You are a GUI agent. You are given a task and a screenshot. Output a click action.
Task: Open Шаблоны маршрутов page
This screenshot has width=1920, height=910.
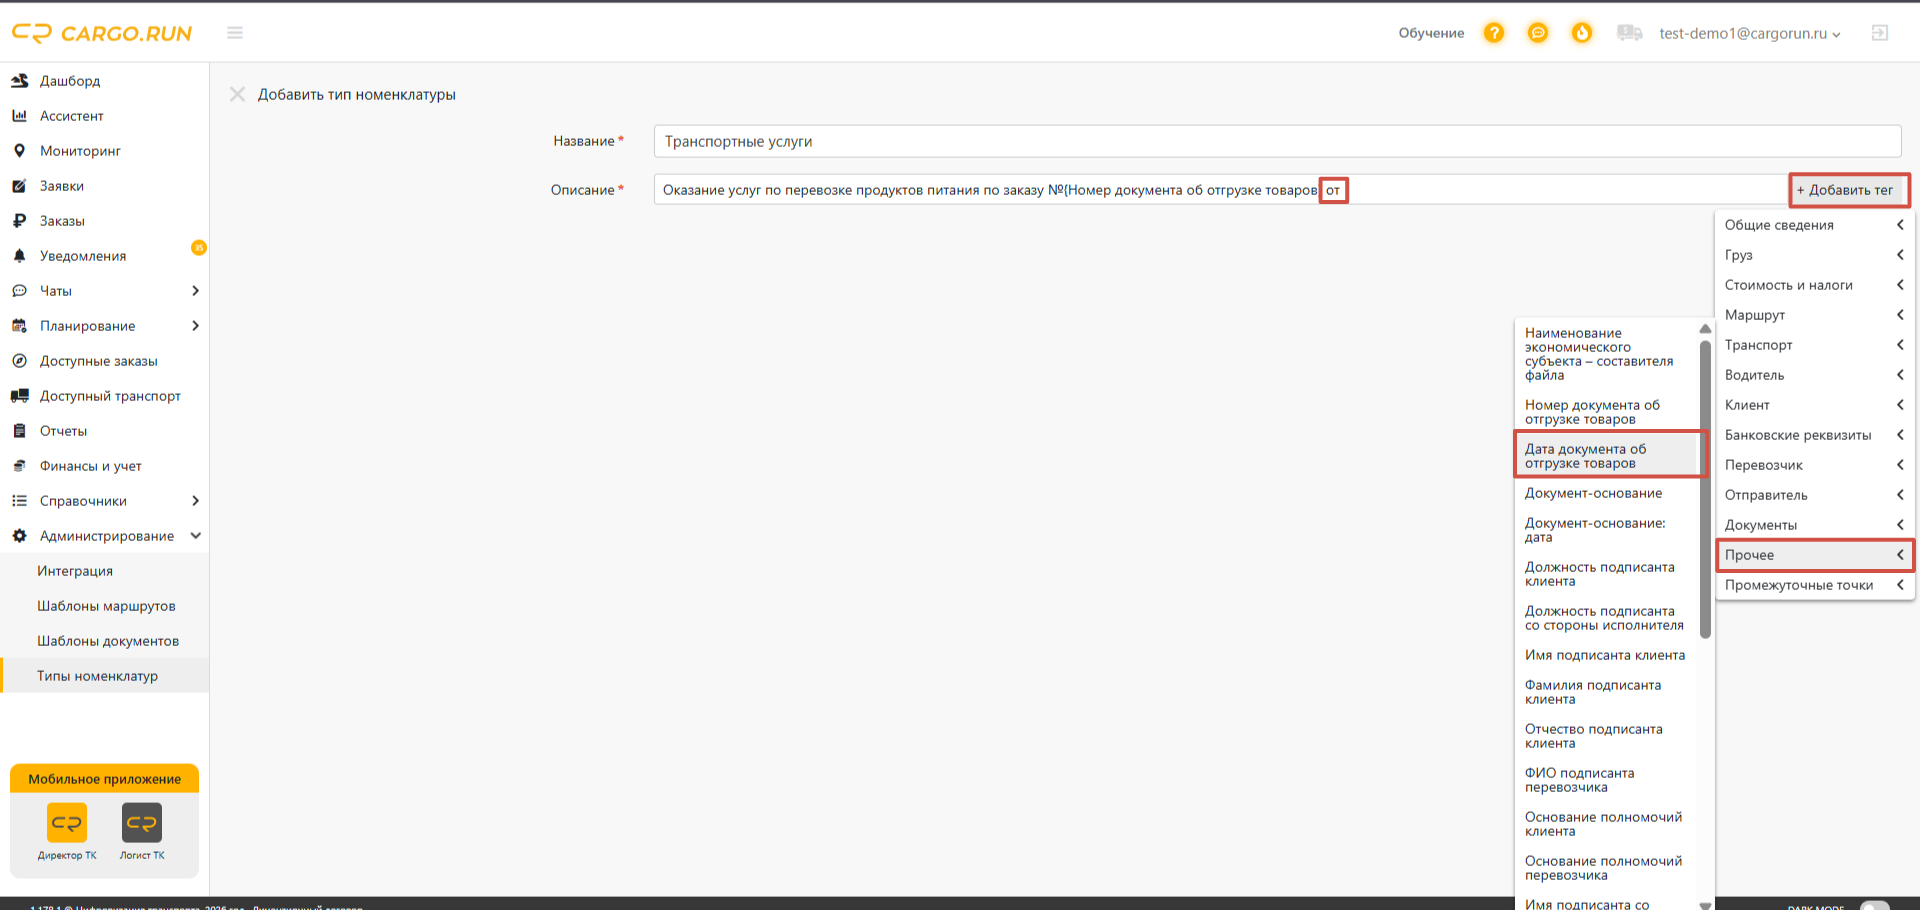pos(105,606)
